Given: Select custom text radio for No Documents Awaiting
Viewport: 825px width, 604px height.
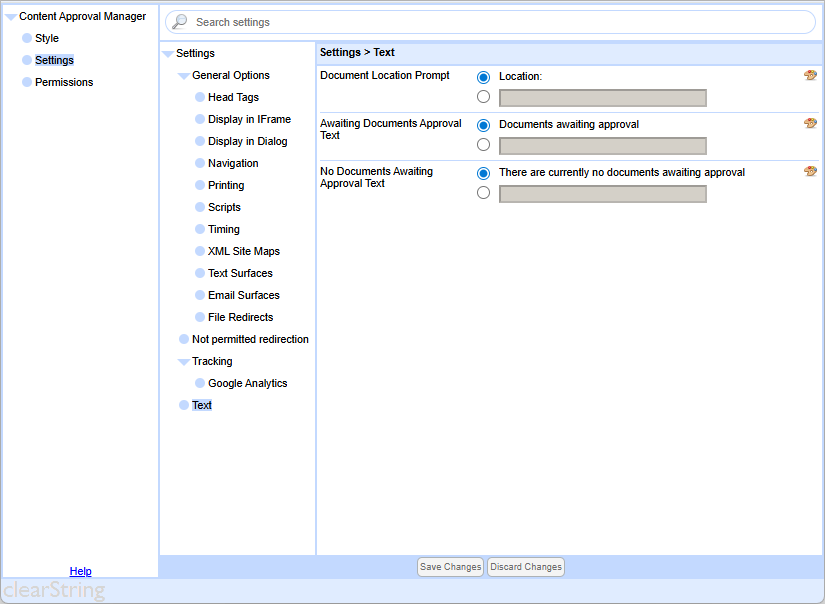Looking at the screenshot, I should [484, 193].
